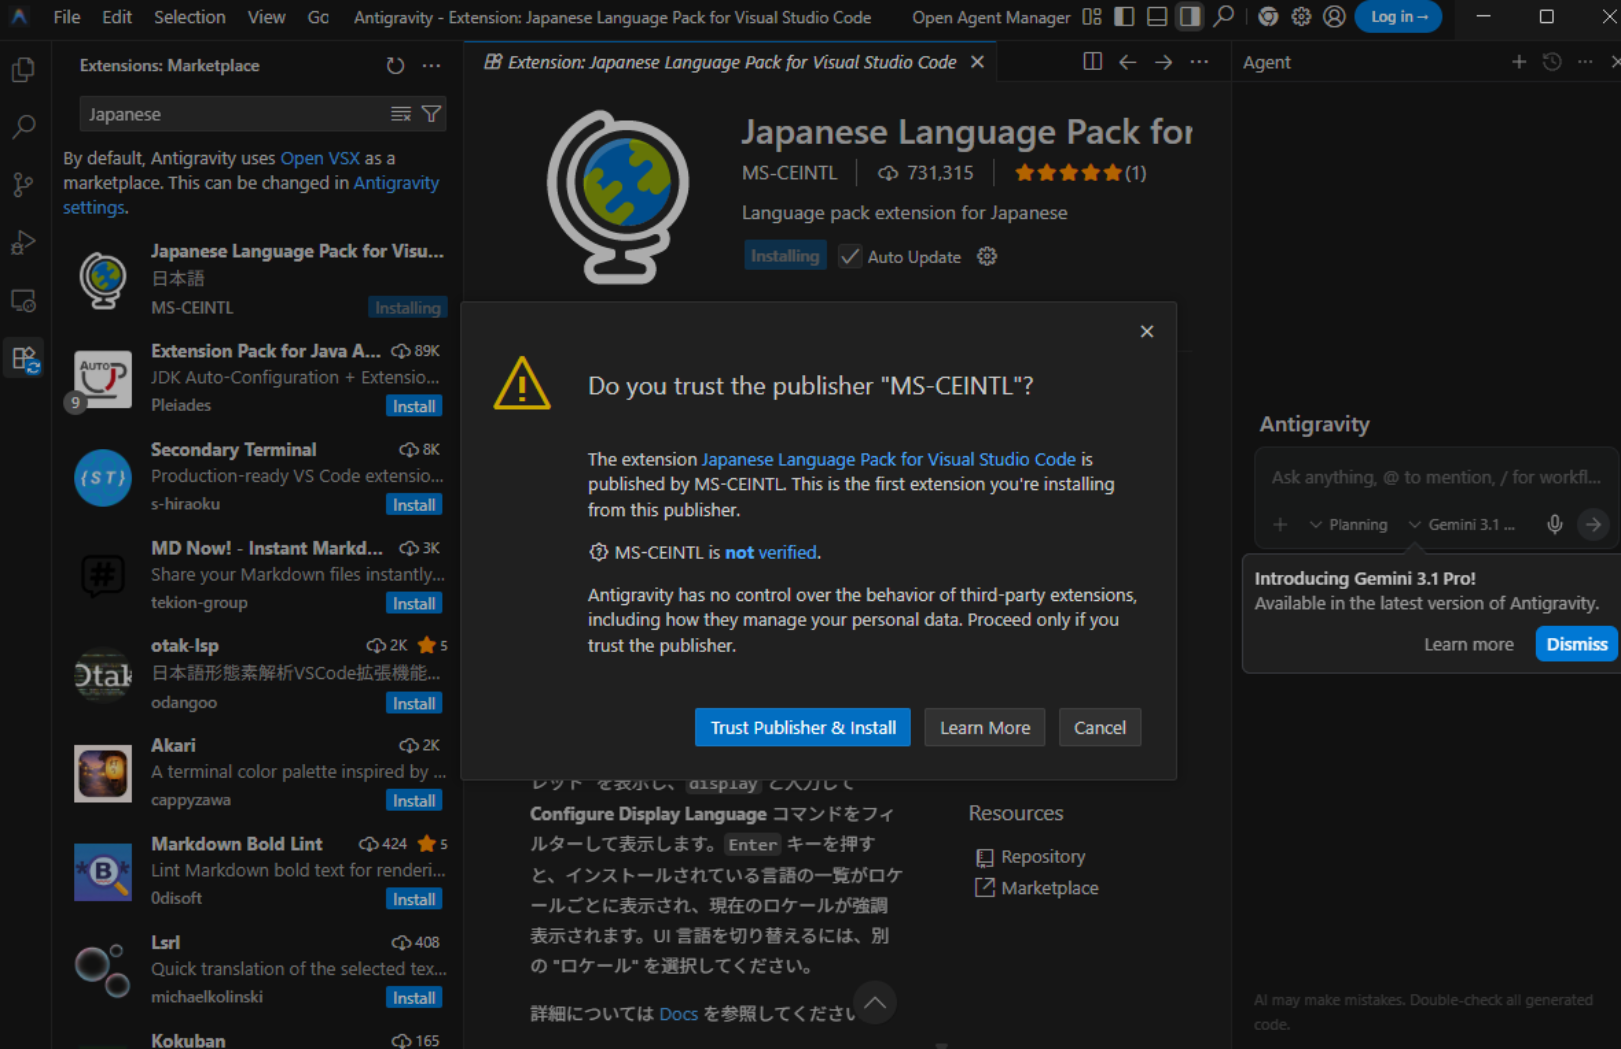The image size is (1621, 1049).
Task: Open the extension settings gear
Action: (987, 256)
